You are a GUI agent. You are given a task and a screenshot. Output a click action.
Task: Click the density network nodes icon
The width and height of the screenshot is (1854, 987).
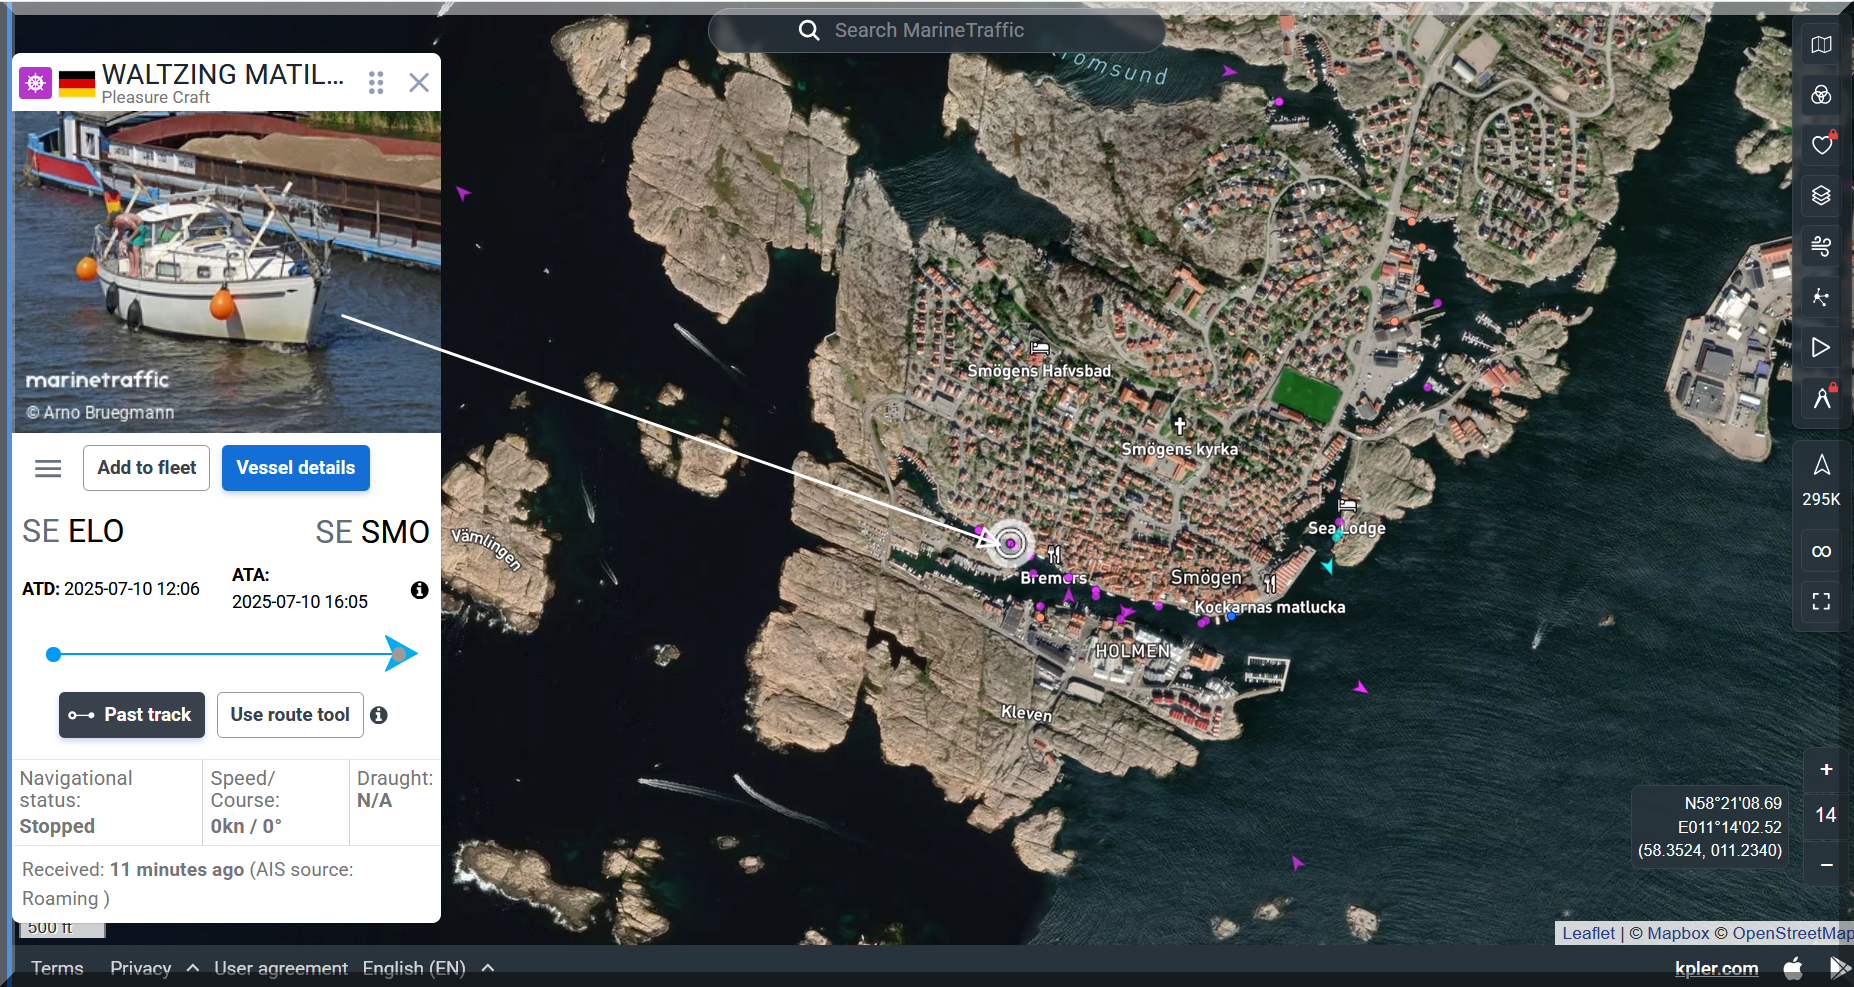(1821, 297)
